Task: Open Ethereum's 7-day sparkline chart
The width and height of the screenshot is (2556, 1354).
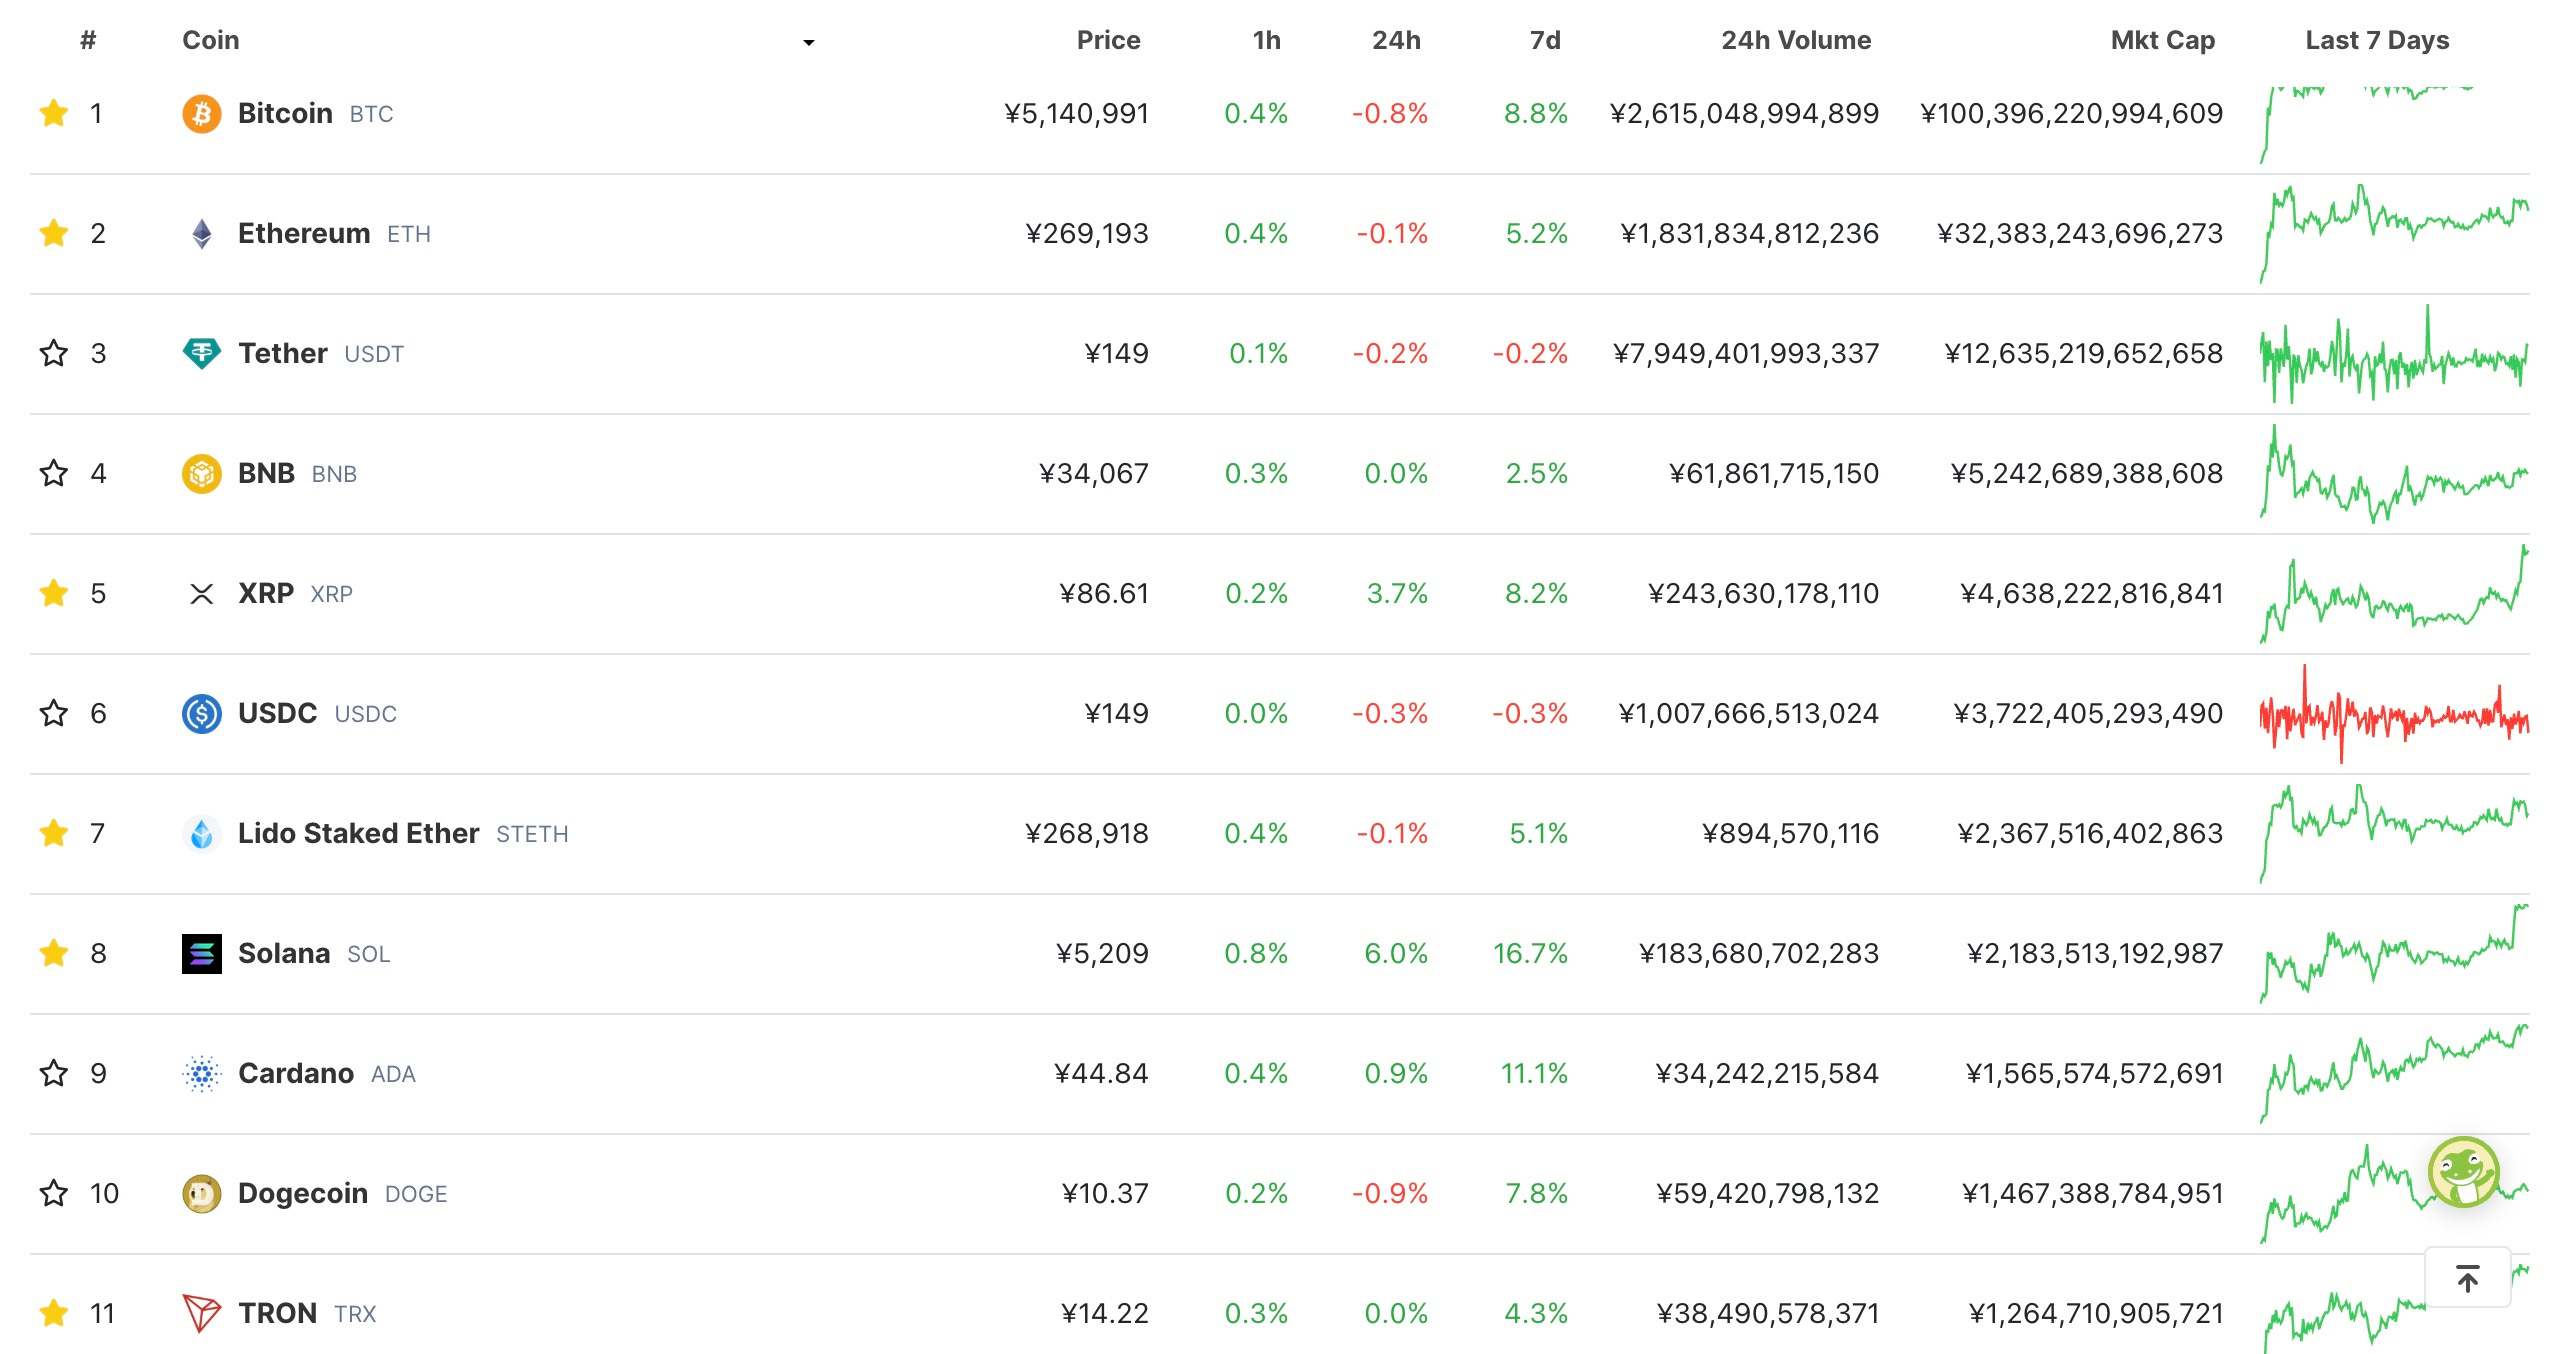Action: click(2394, 234)
